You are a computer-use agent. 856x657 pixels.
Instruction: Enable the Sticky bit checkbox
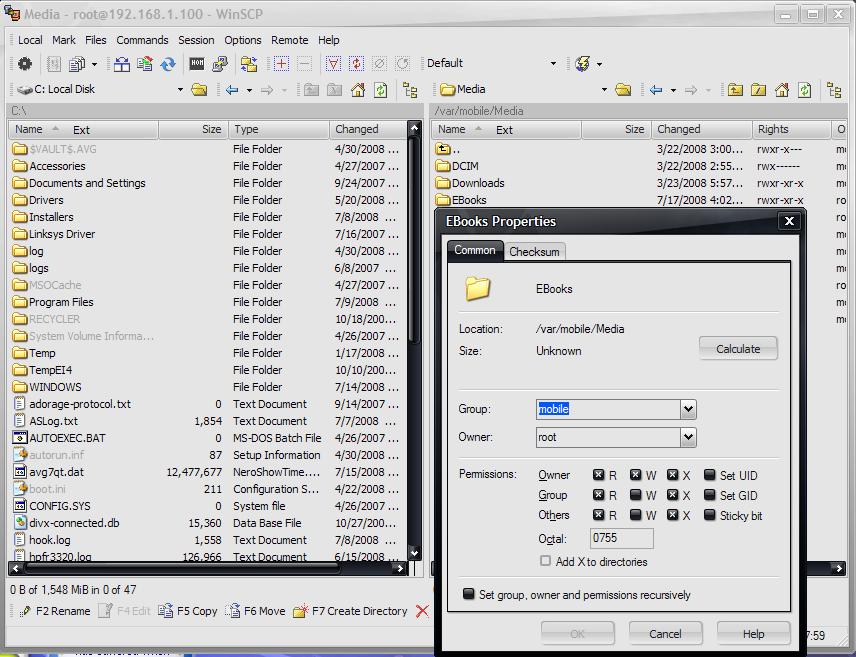tap(709, 514)
